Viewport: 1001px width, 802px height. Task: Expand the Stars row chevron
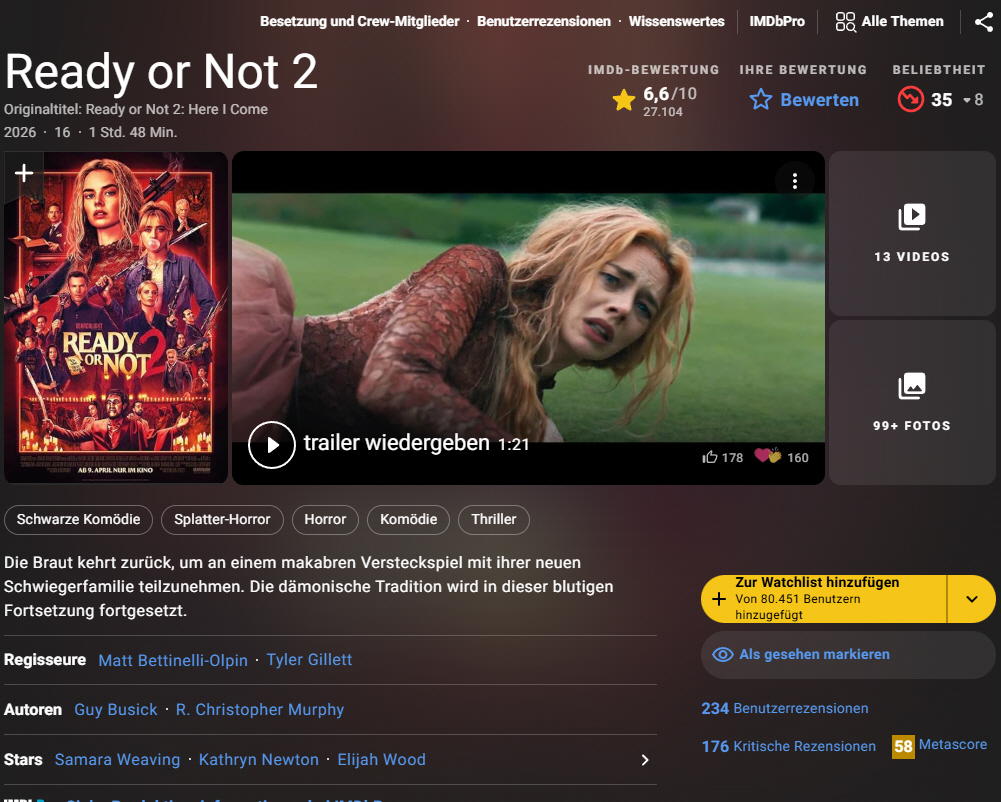[645, 760]
